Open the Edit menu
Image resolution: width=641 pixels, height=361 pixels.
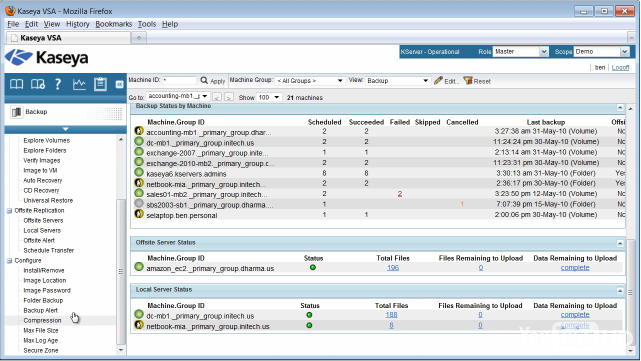click(x=31, y=24)
